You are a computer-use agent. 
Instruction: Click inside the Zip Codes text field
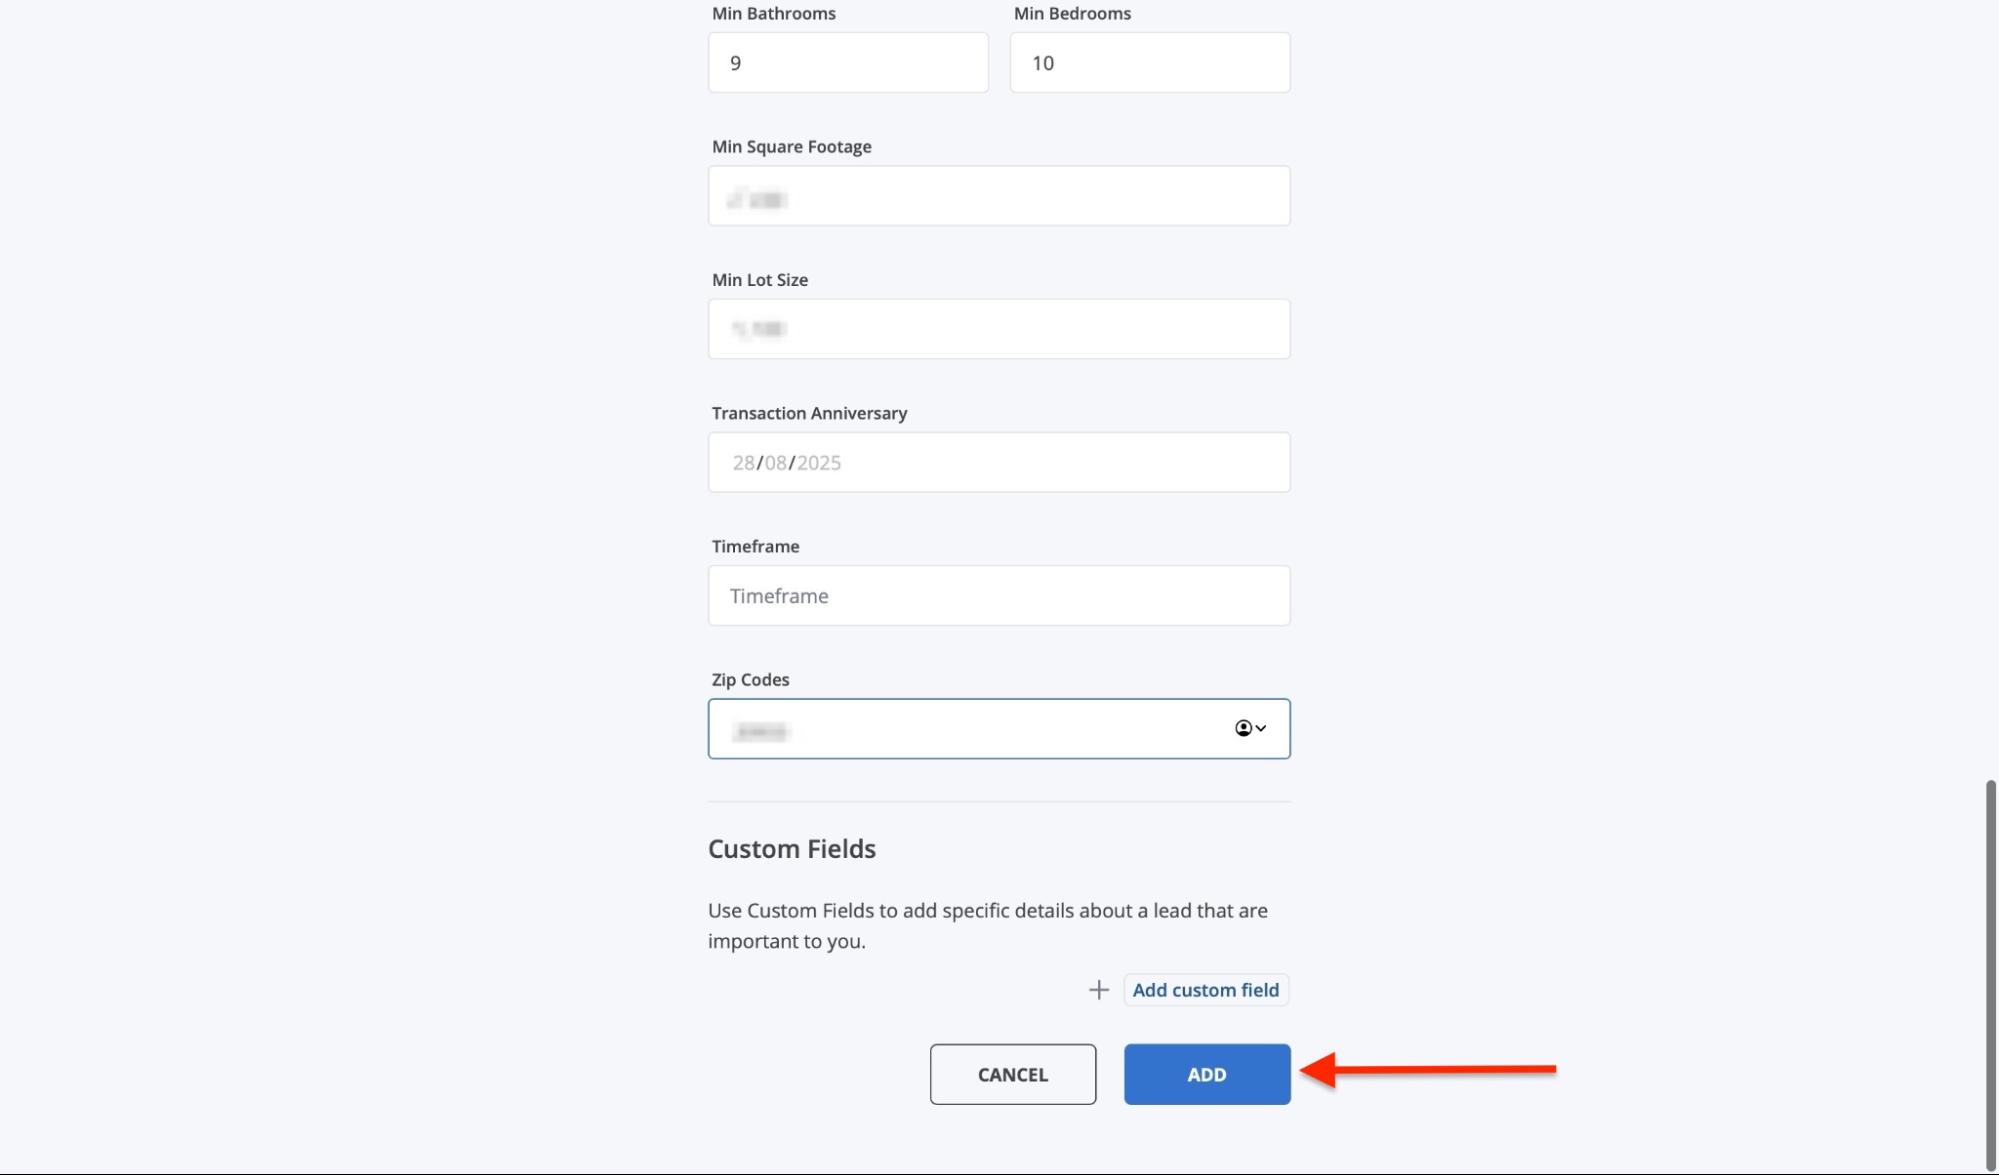970,729
